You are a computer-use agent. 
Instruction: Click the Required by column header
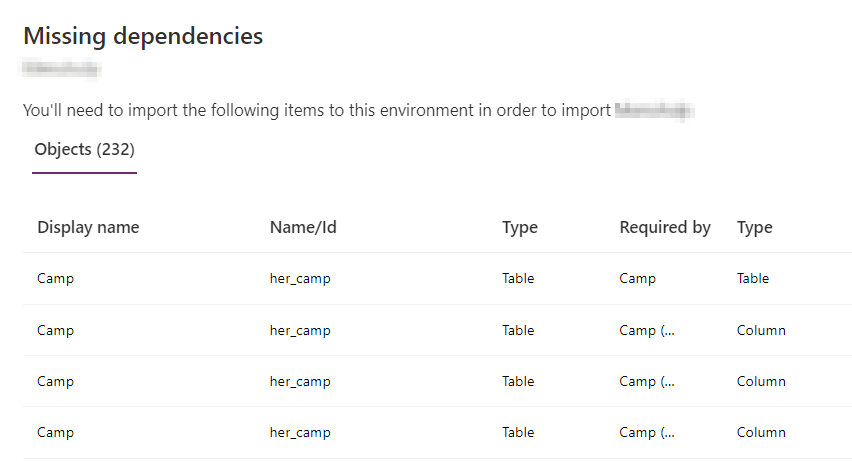665,227
